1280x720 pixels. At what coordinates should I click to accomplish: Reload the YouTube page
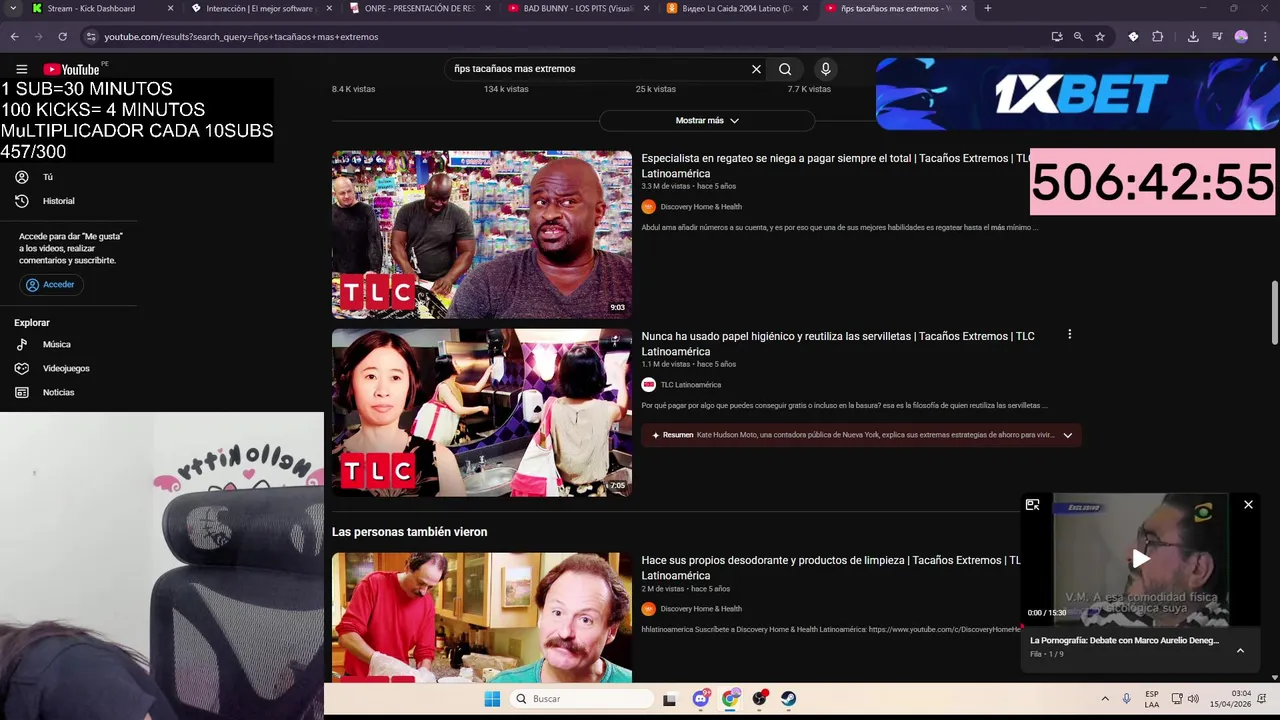click(62, 36)
